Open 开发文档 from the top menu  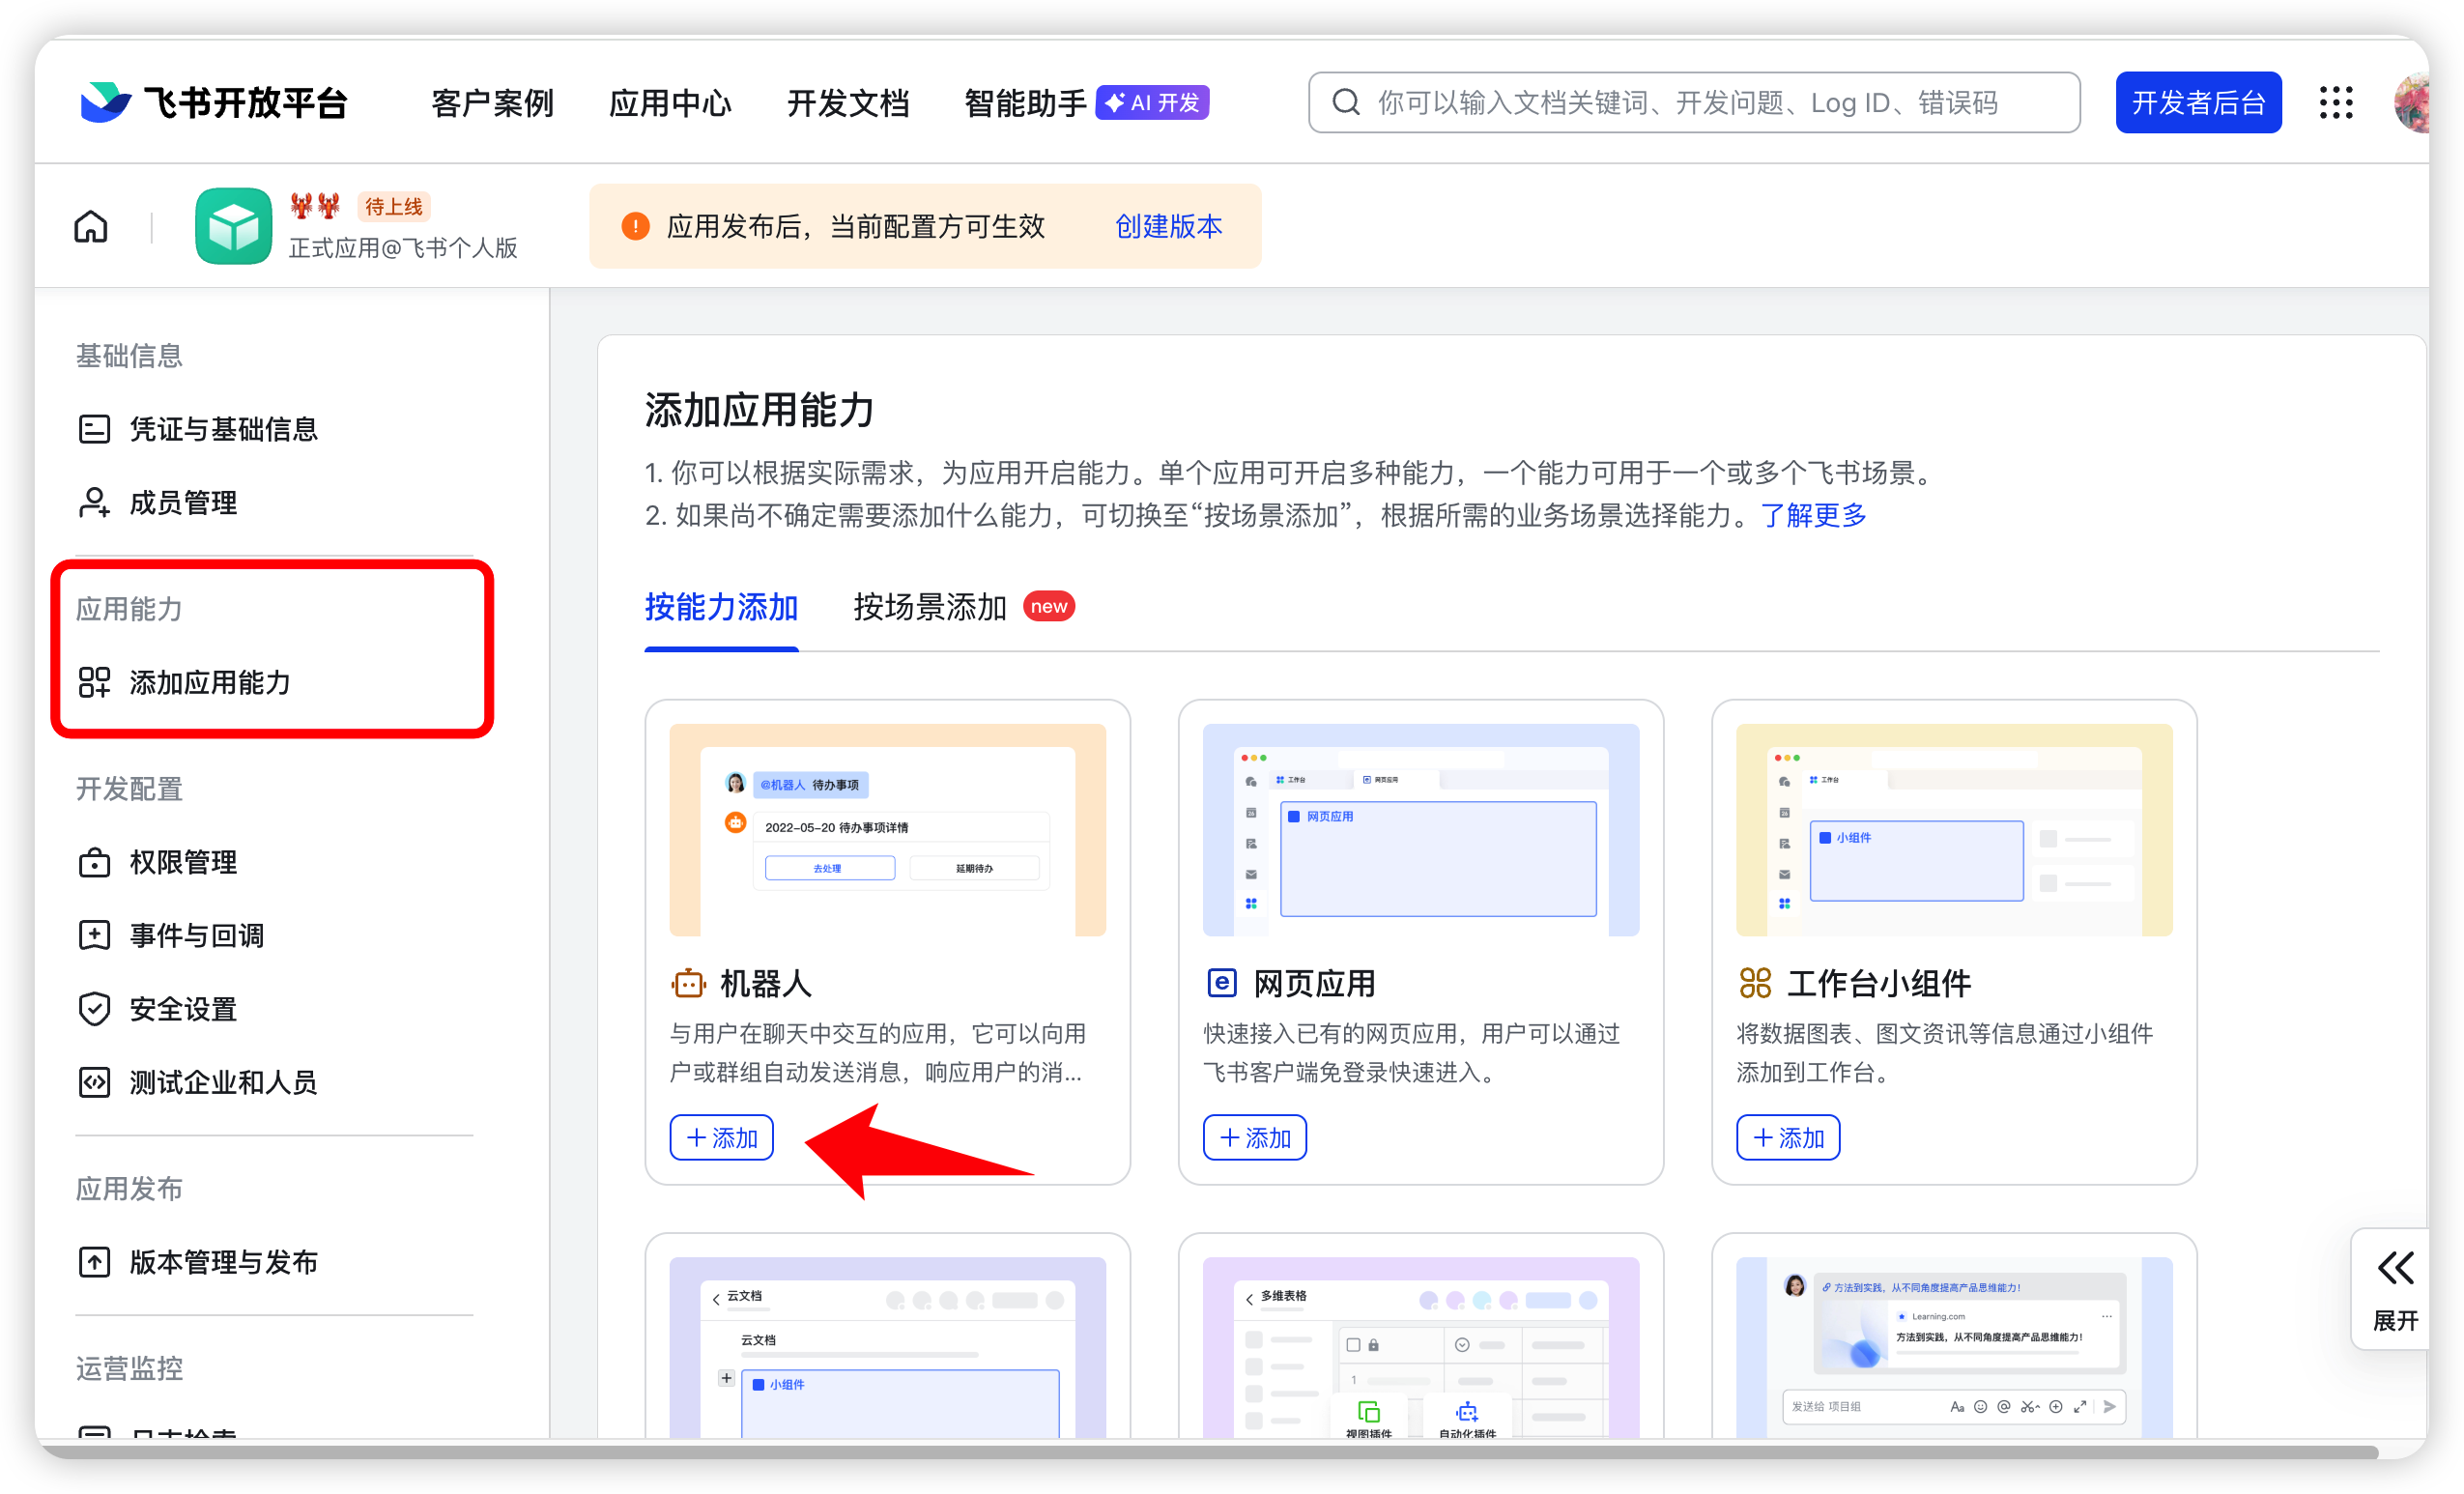pos(848,102)
